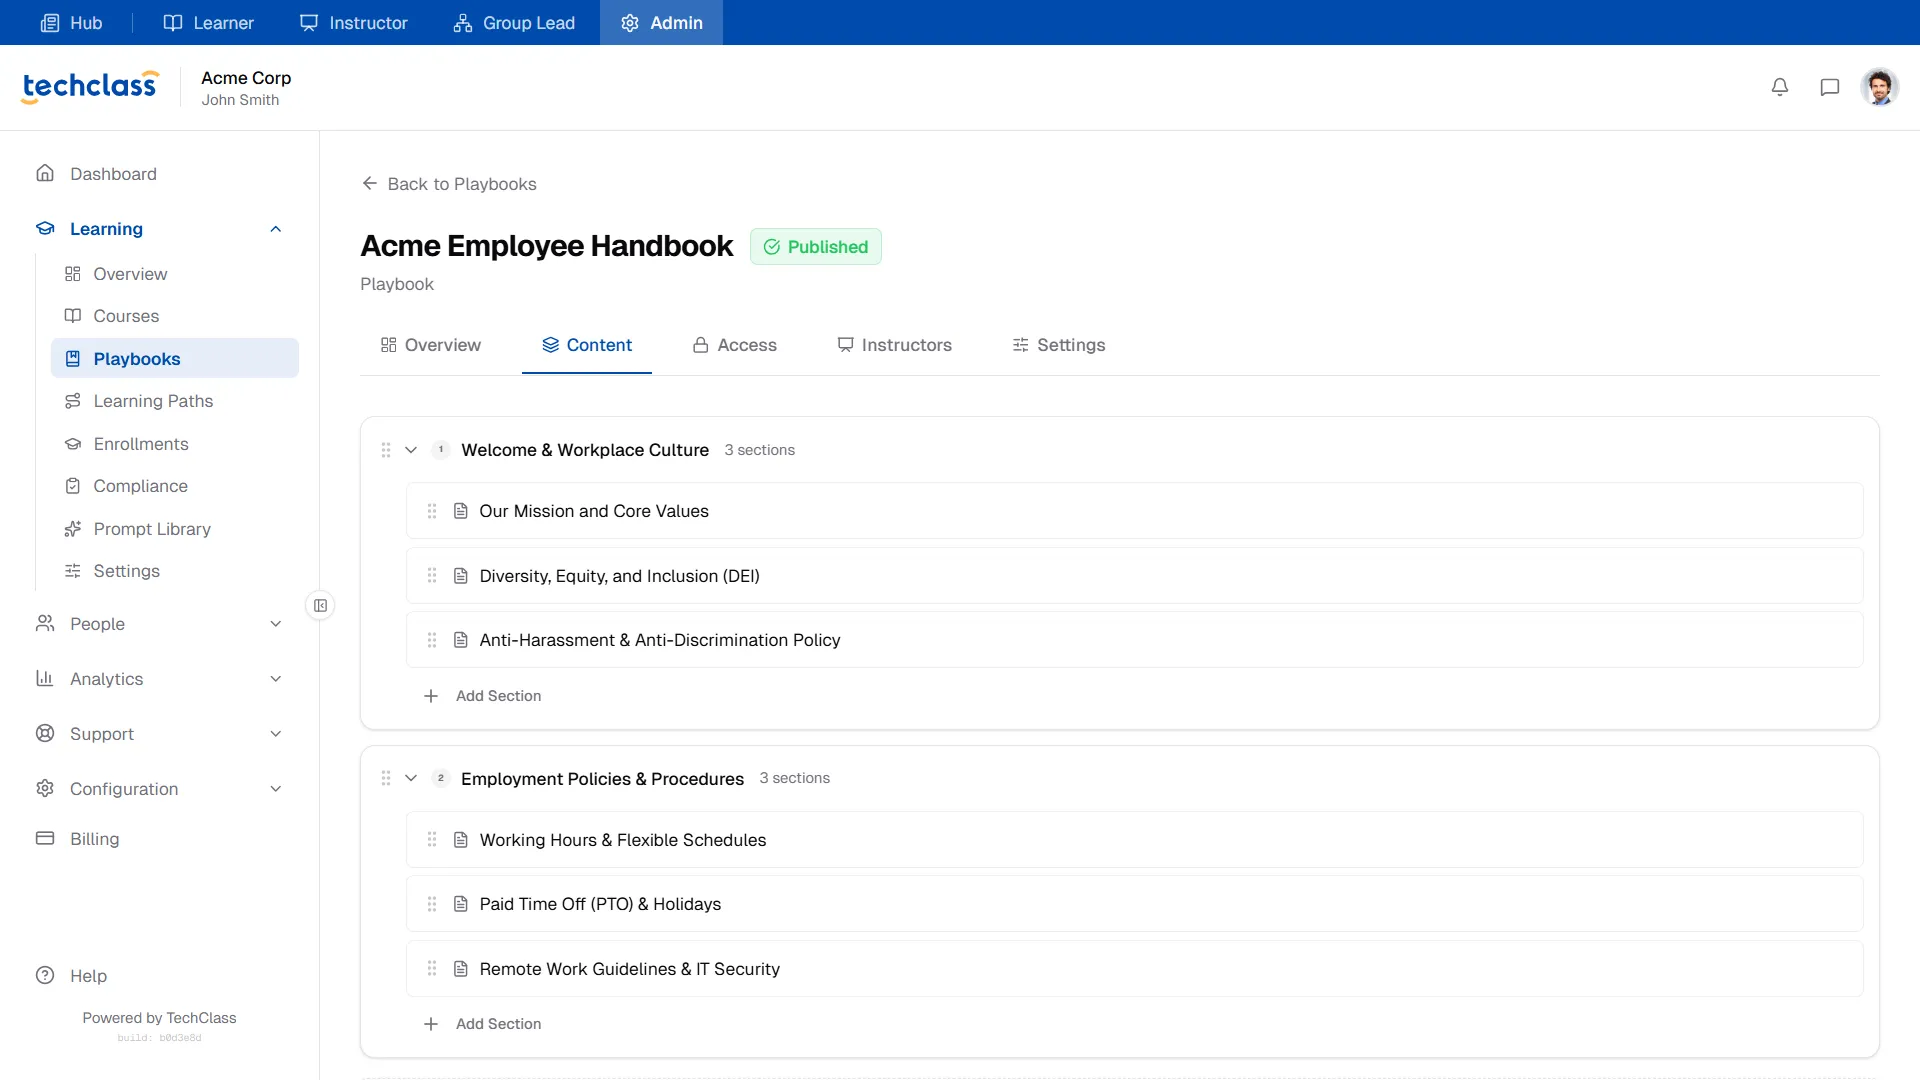1920x1080 pixels.
Task: Click the document icon of Anti-Harassment policy
Action: coord(461,640)
